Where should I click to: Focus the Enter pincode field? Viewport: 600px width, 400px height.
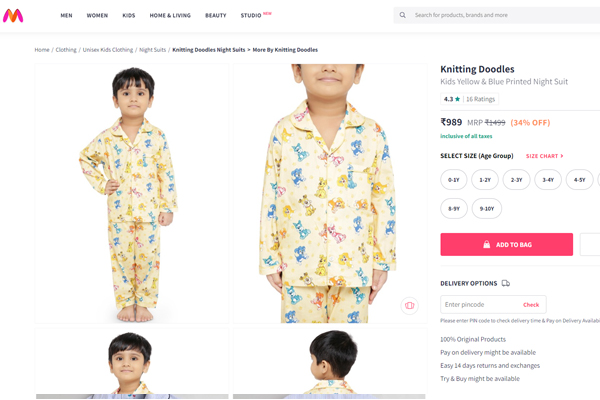[478, 304]
